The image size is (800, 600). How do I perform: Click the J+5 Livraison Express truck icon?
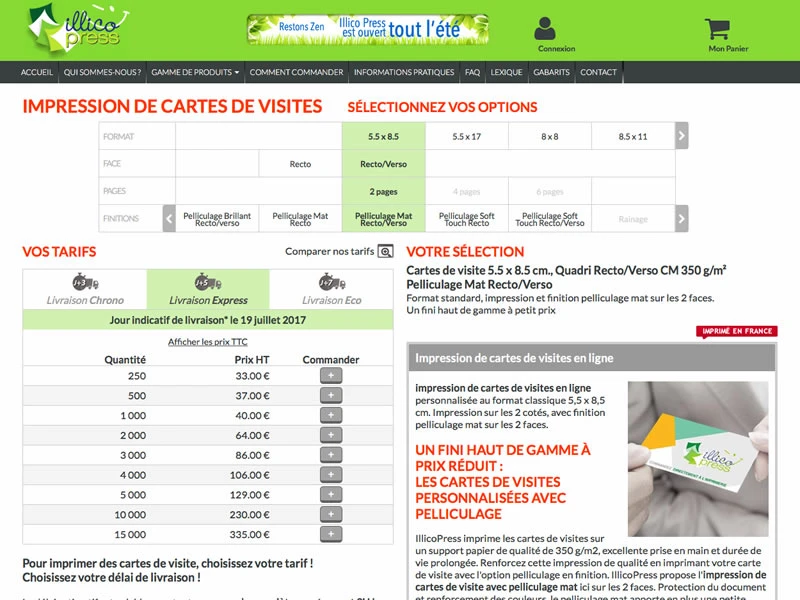(208, 282)
